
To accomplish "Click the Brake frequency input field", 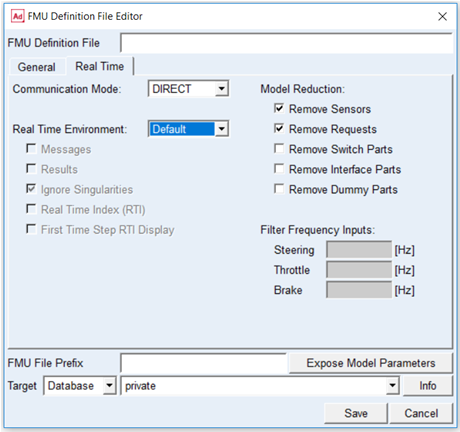I will [359, 290].
